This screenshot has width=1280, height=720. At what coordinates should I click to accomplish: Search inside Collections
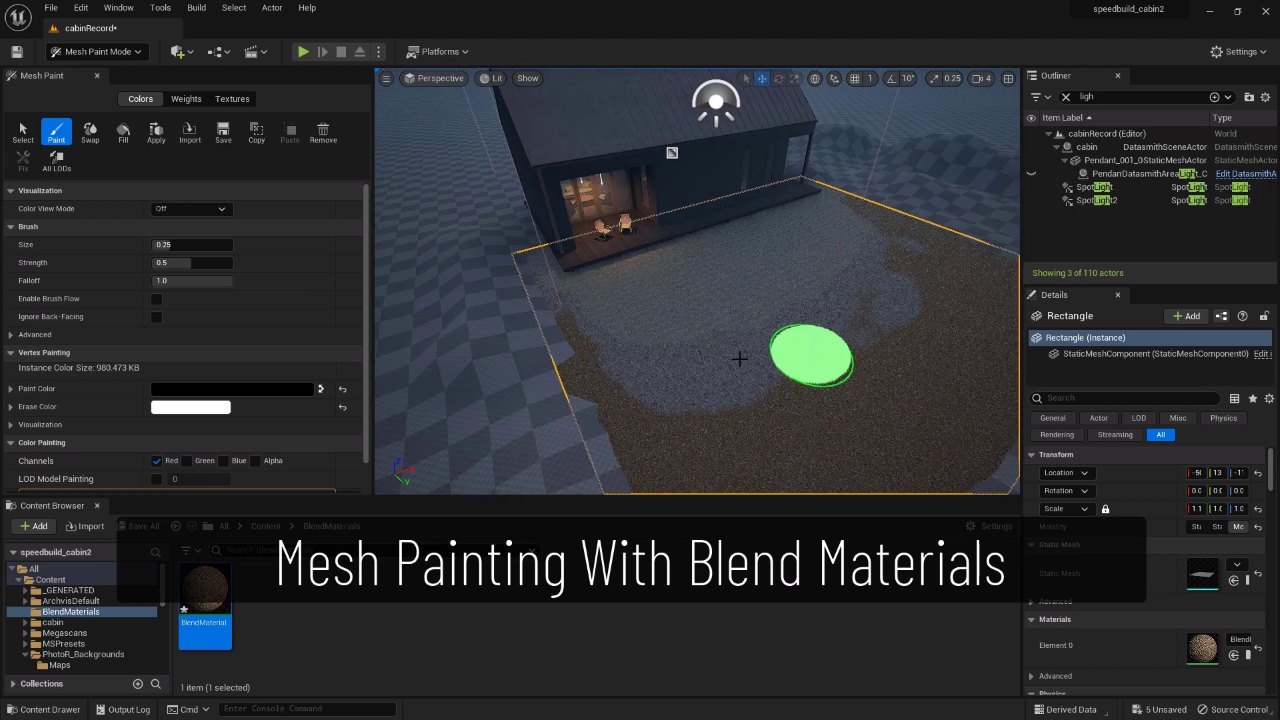[x=156, y=684]
